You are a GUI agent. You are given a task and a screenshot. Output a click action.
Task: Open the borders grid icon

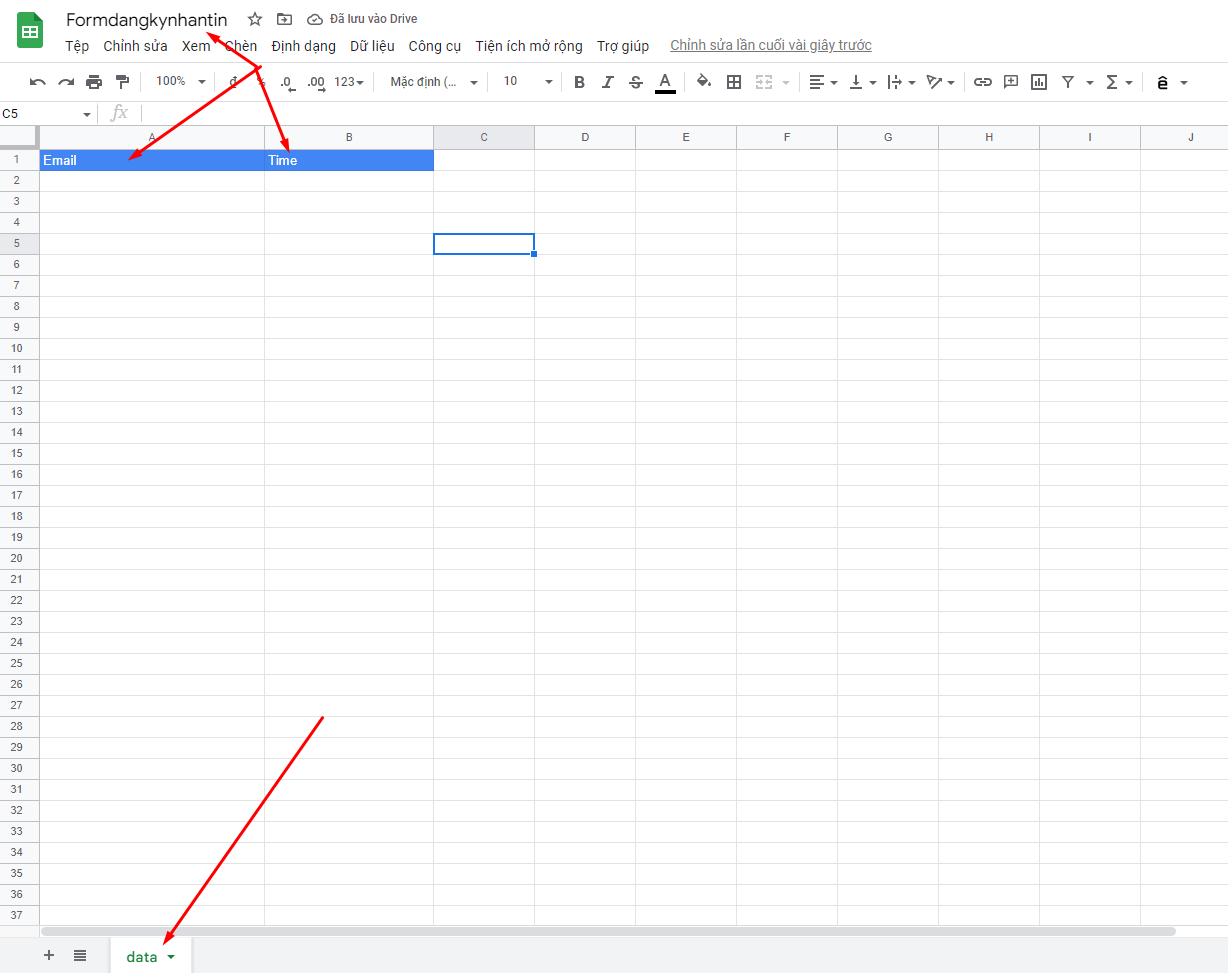(x=734, y=82)
